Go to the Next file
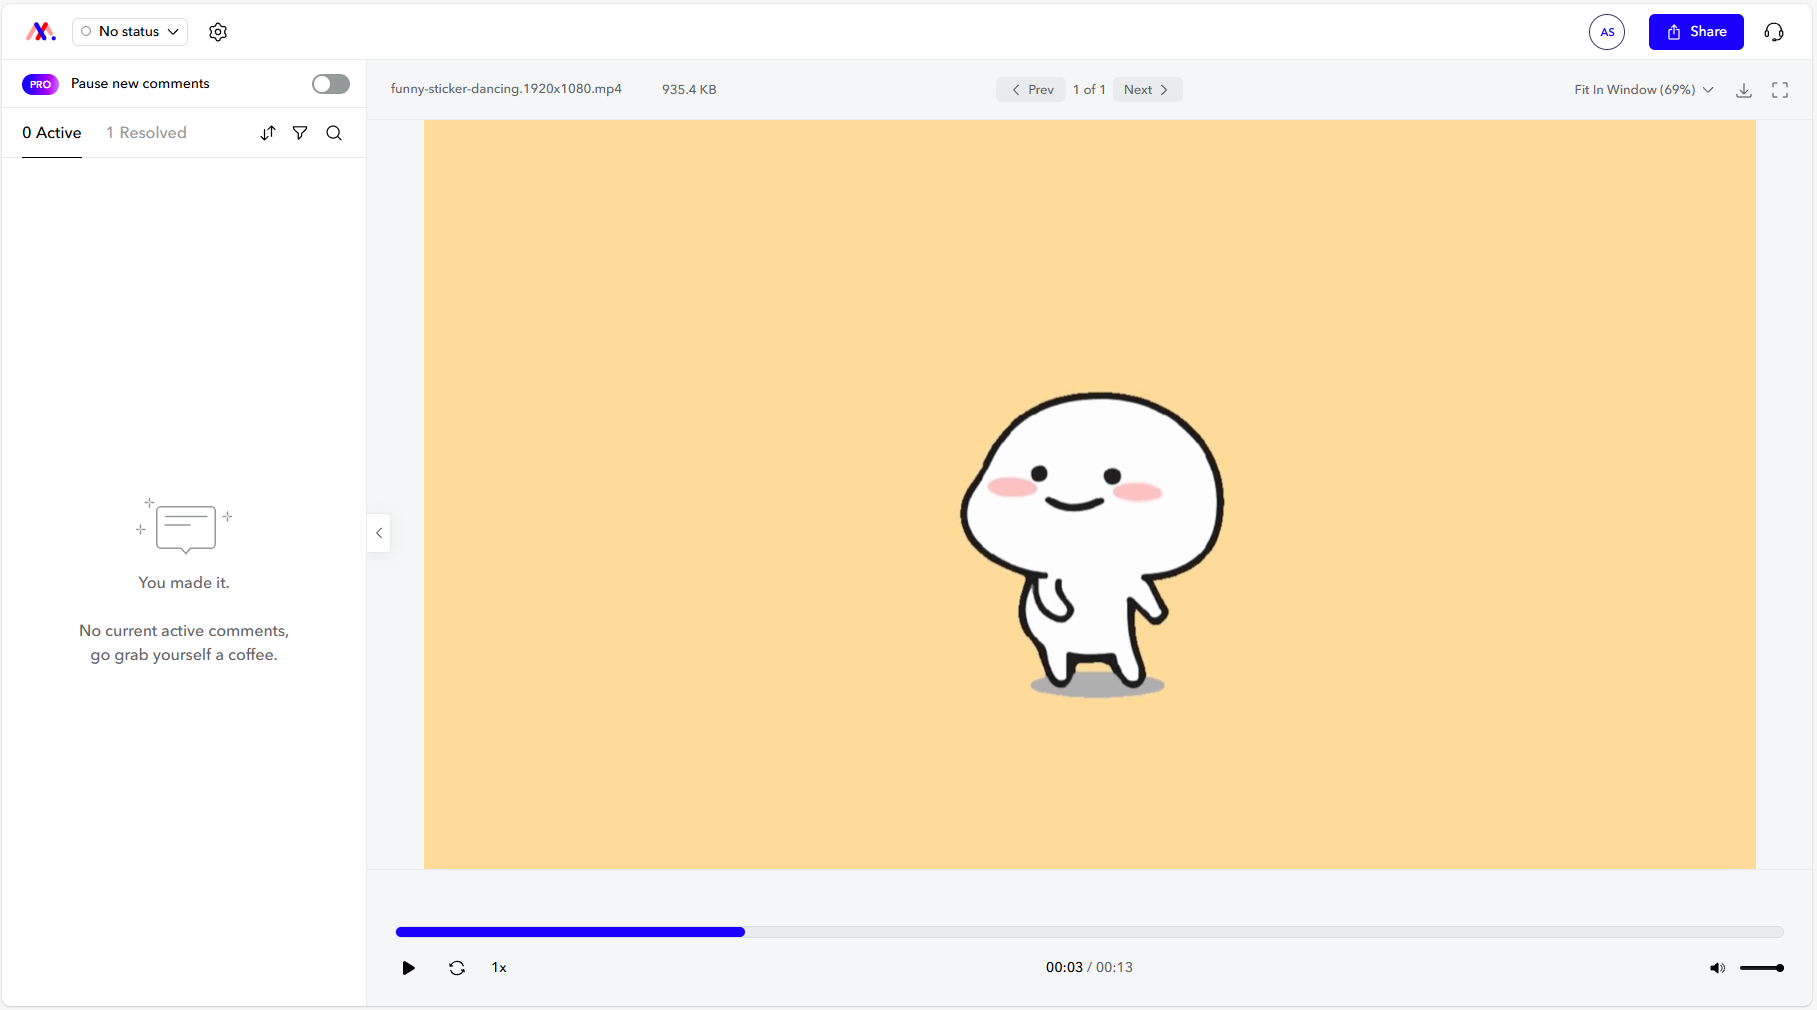Viewport: 1817px width, 1010px height. coord(1146,90)
